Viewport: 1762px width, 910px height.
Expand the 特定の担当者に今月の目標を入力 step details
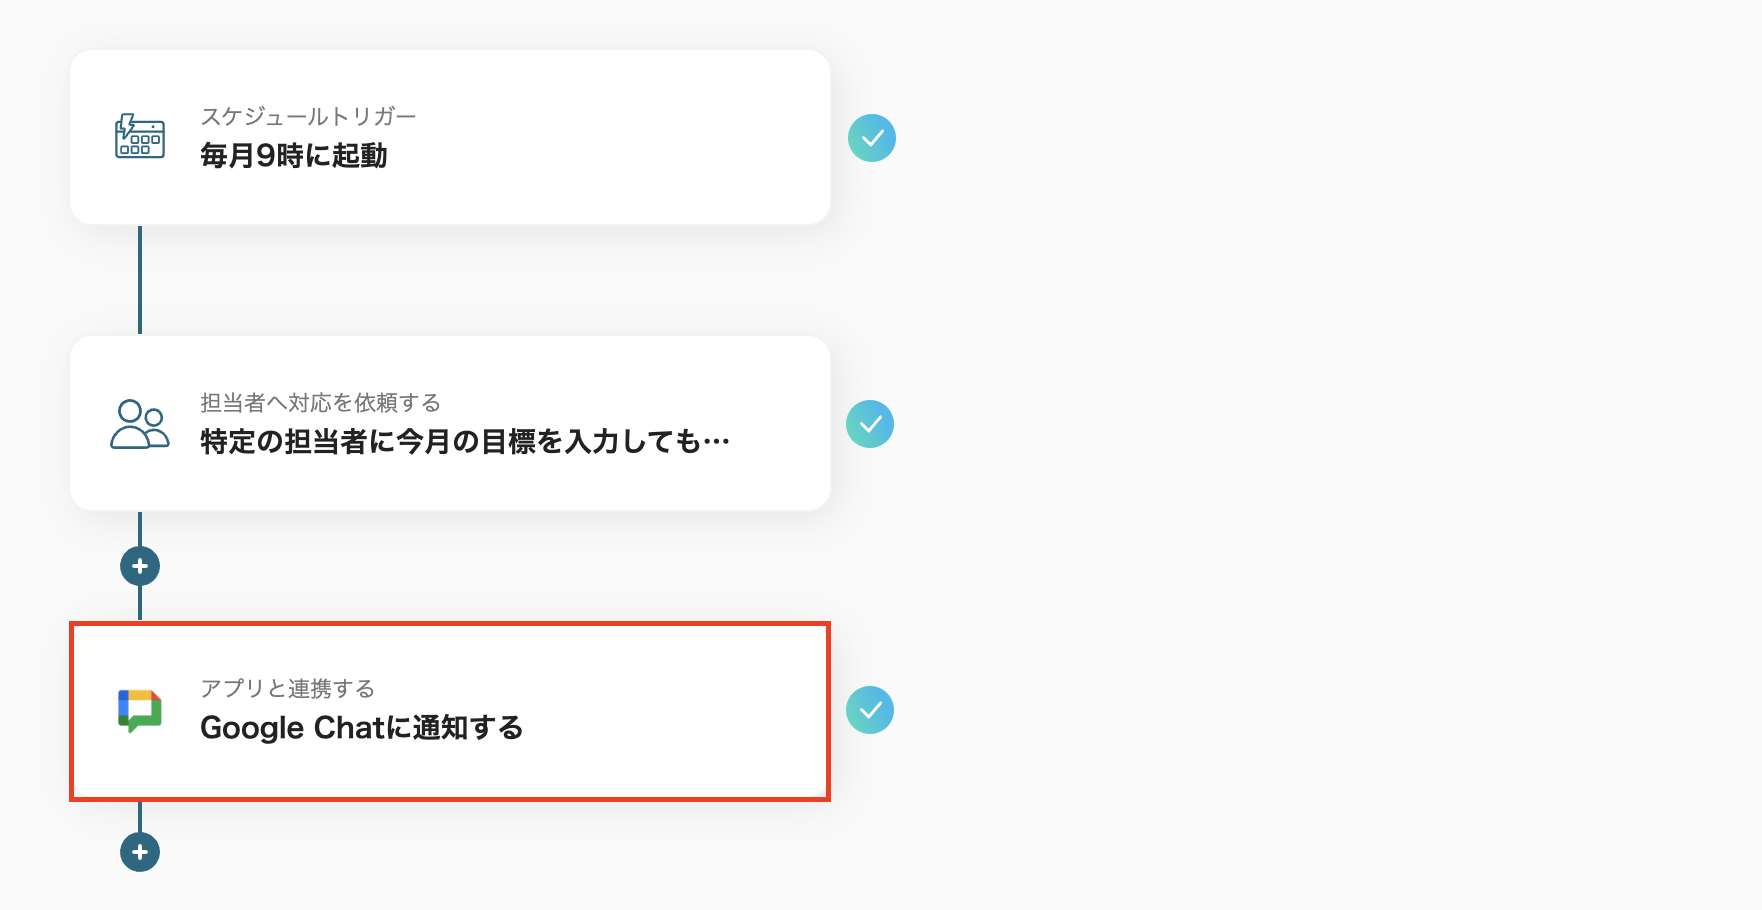(448, 424)
